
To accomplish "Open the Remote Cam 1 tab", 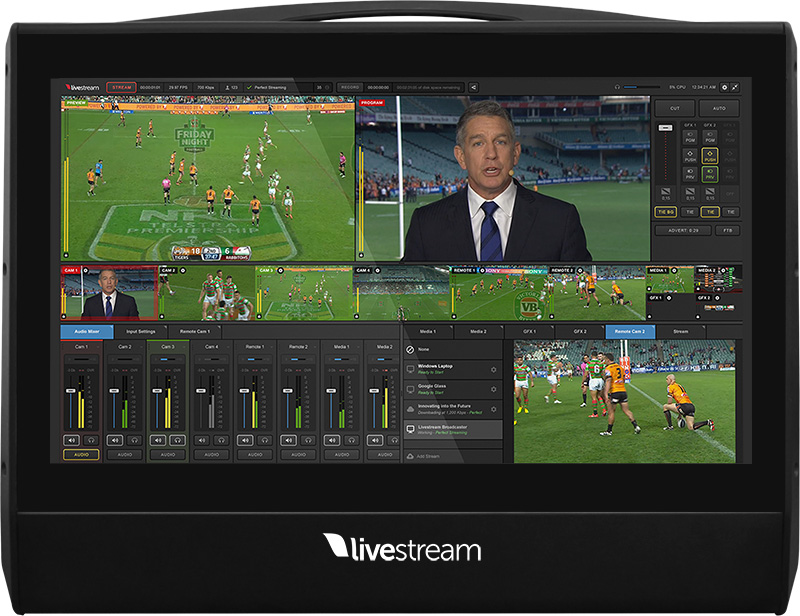I will click(x=194, y=332).
